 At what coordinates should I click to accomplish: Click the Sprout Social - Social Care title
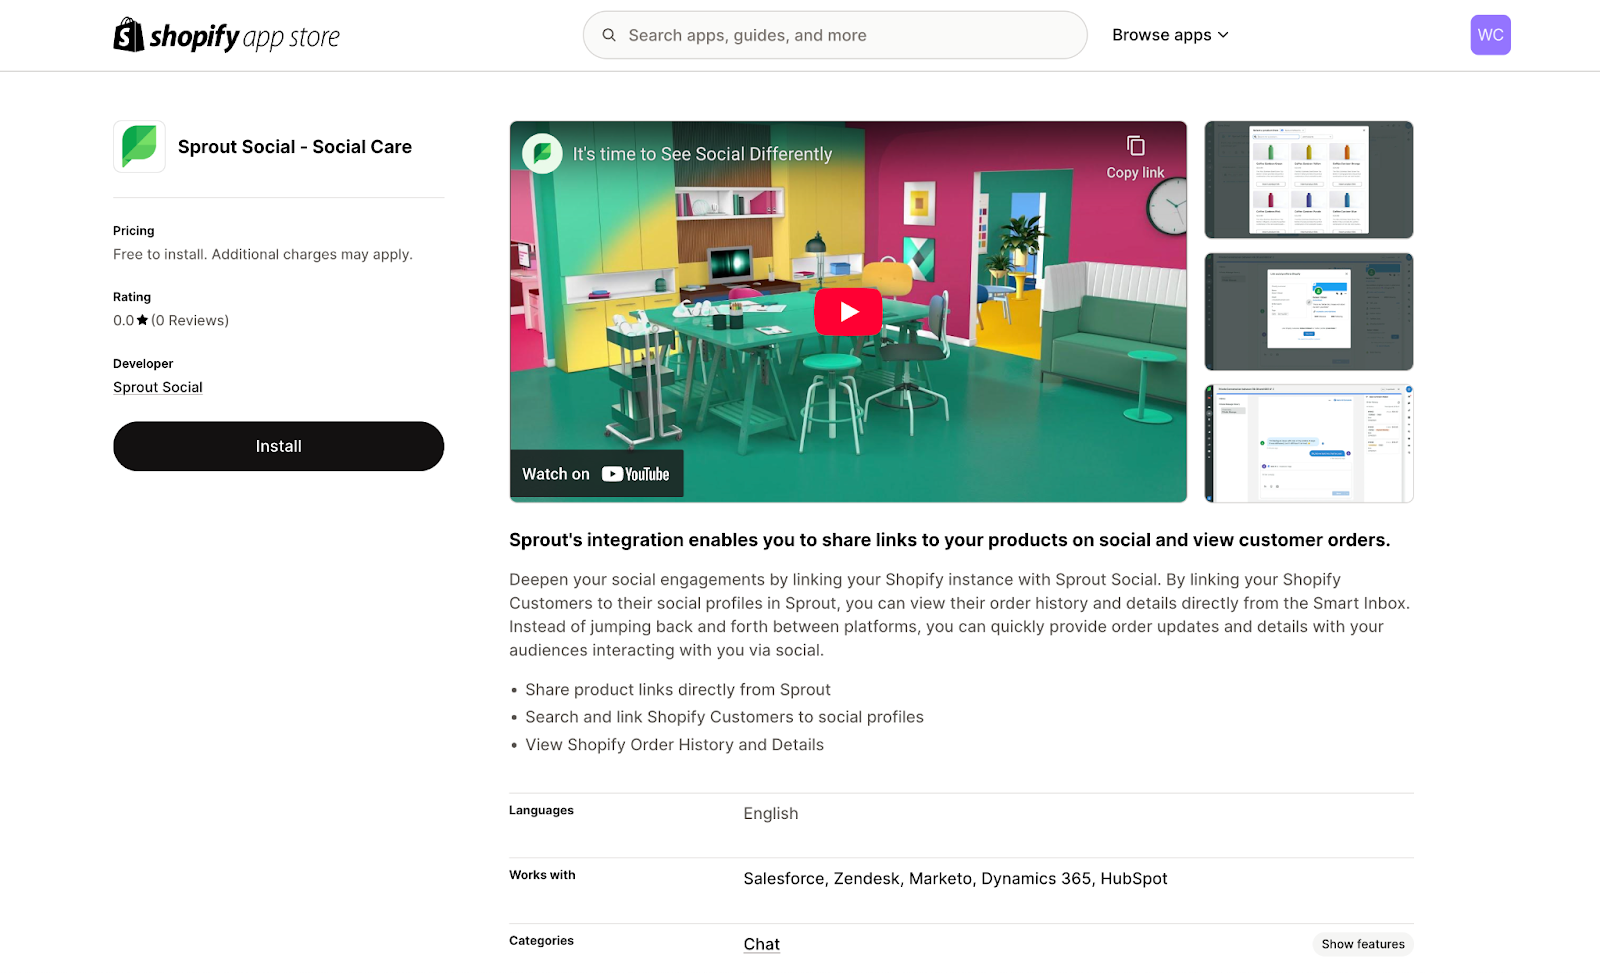tap(295, 147)
